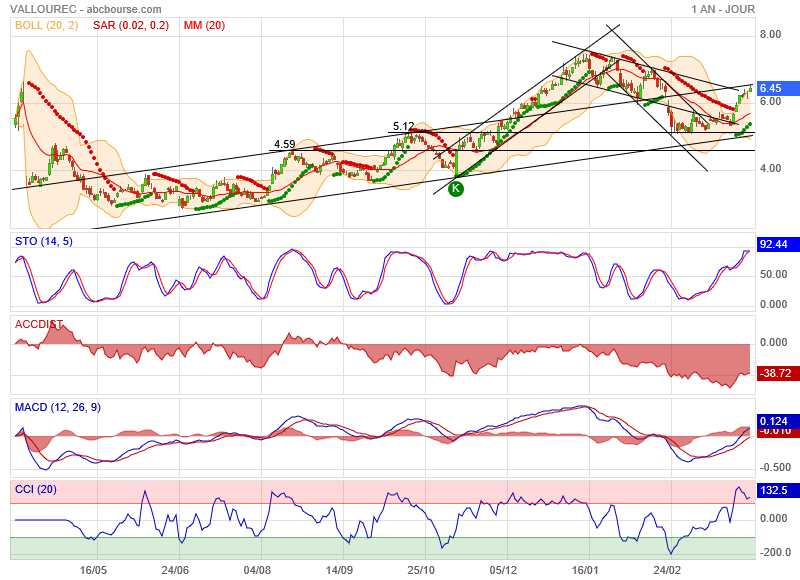Click the blue 6.45 current price tag

tap(778, 88)
